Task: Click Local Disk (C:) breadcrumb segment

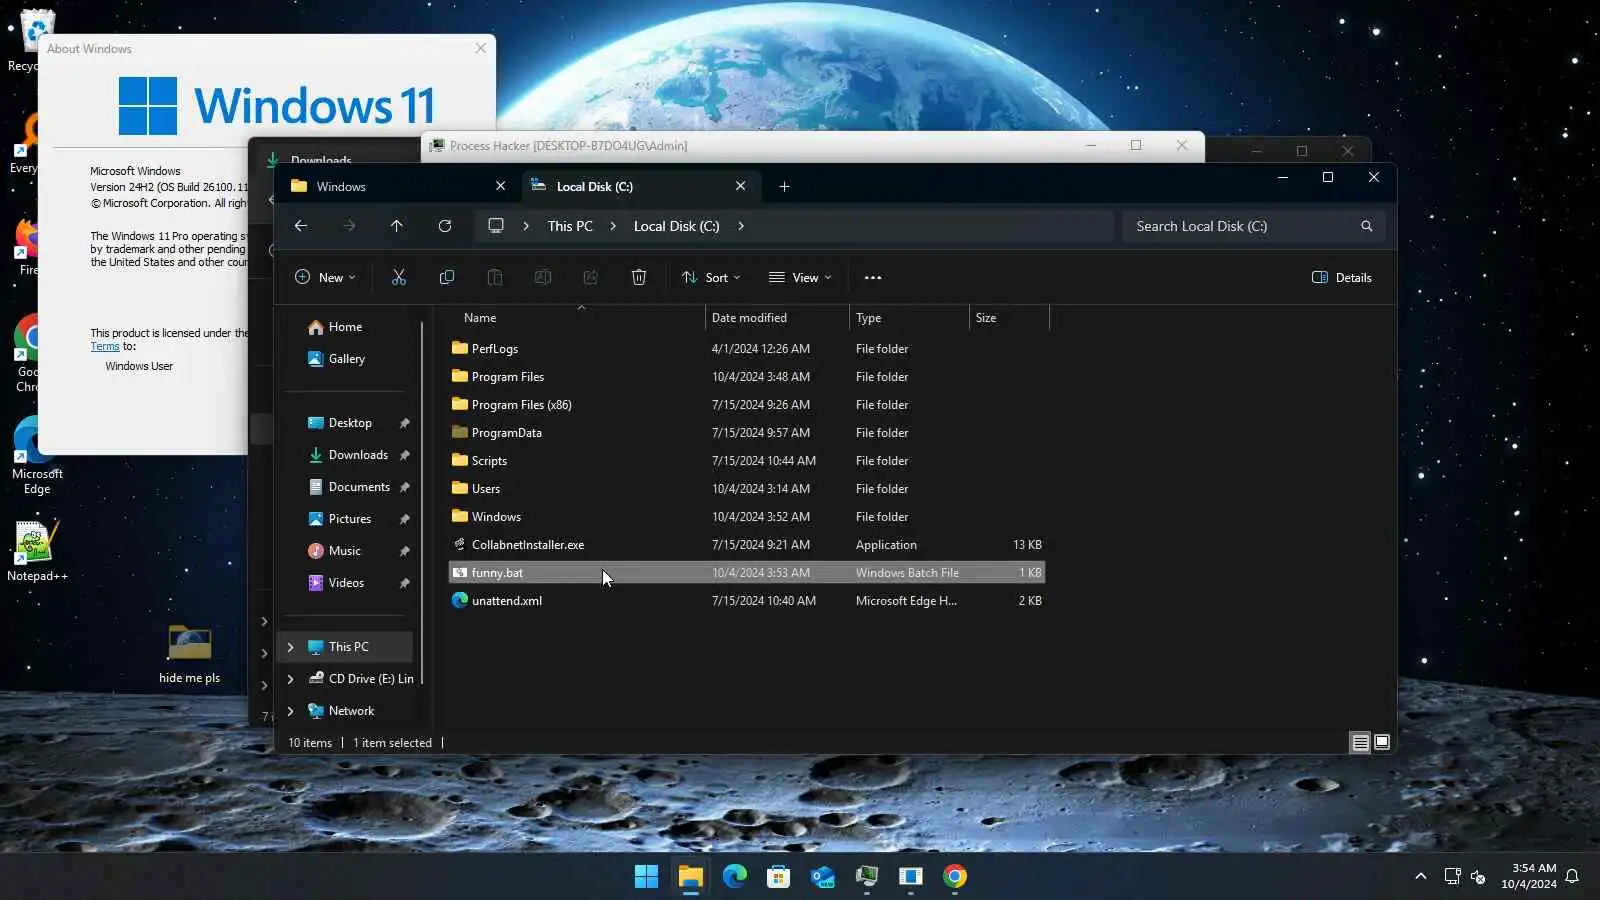Action: tap(677, 226)
